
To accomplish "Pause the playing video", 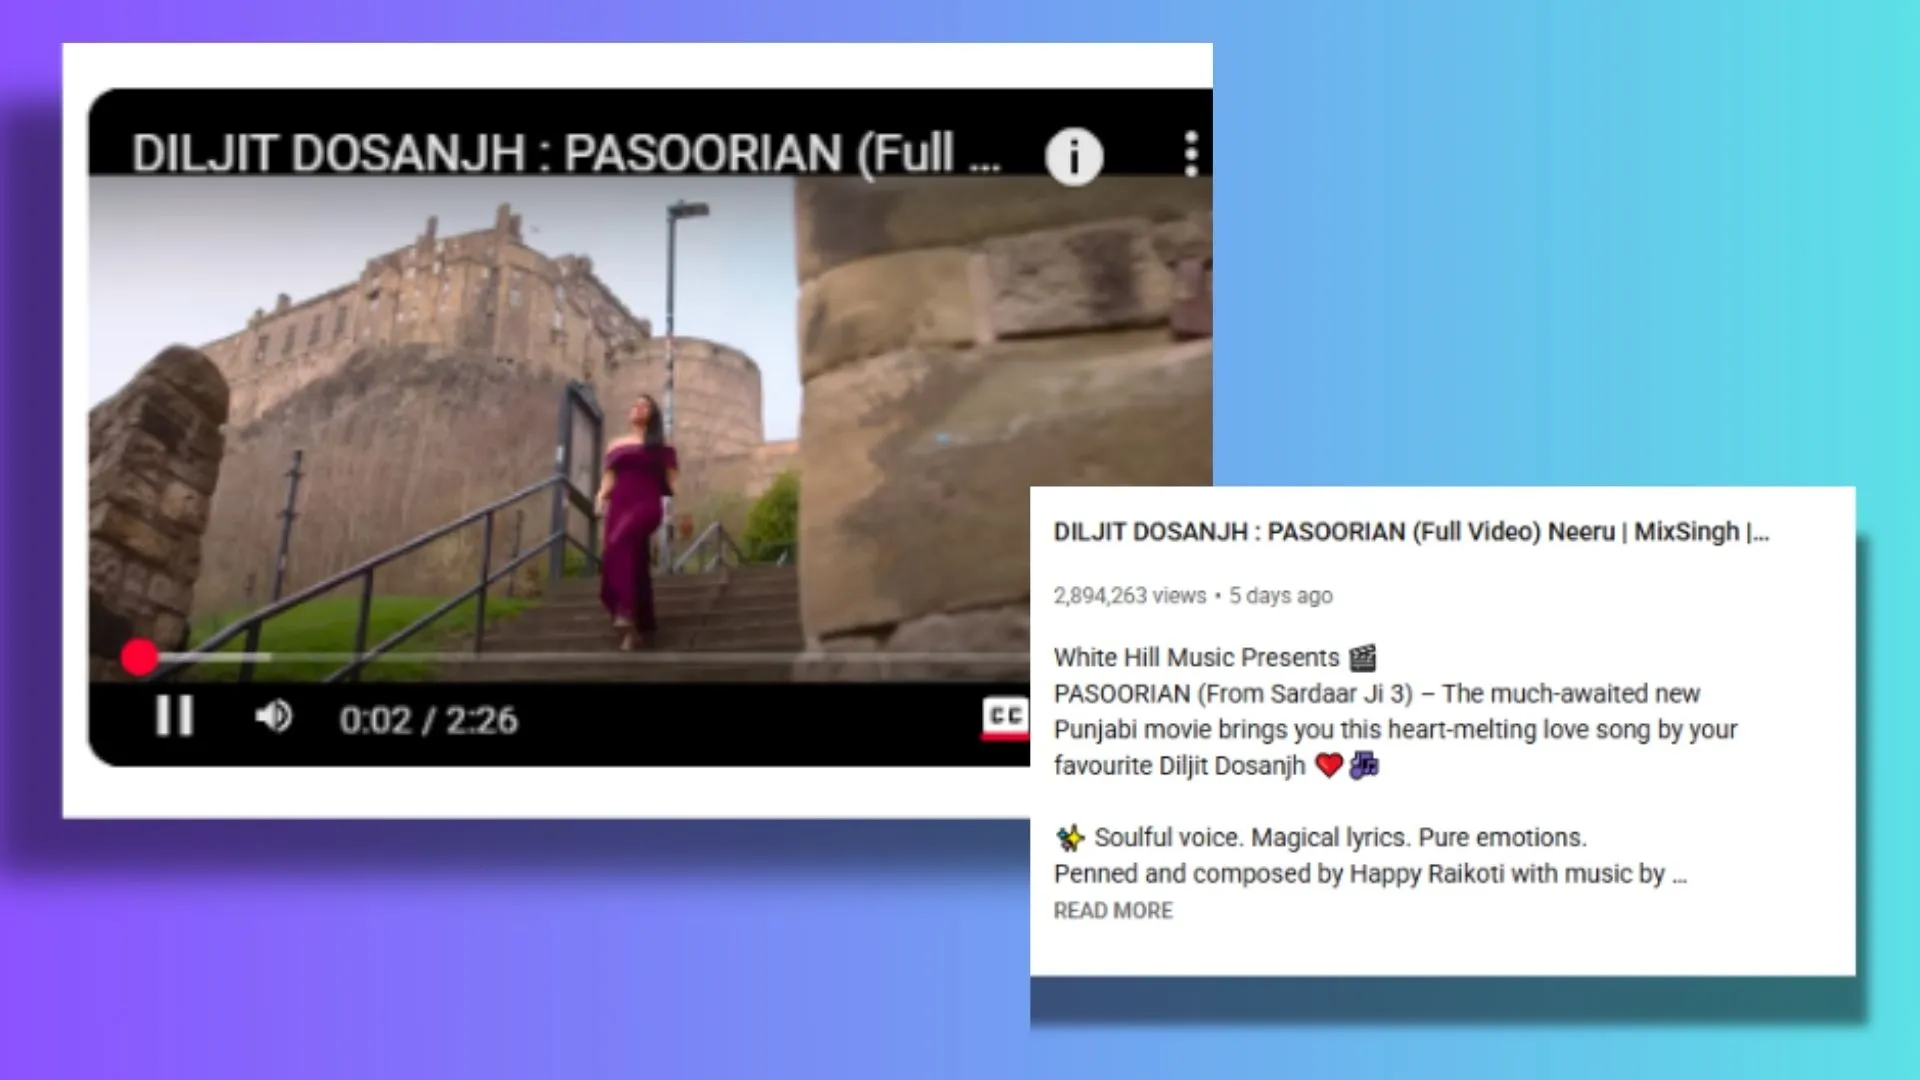I will tap(174, 717).
